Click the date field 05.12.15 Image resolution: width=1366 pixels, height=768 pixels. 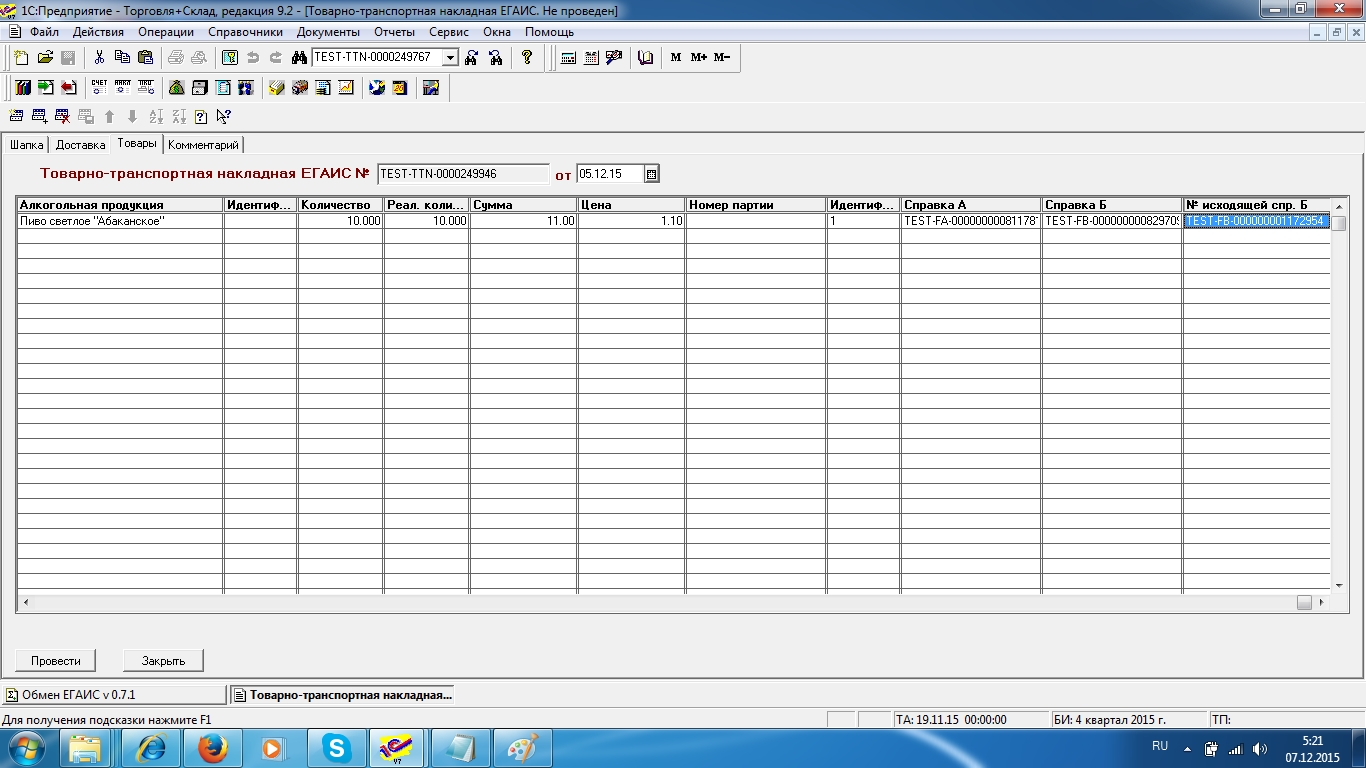click(609, 174)
